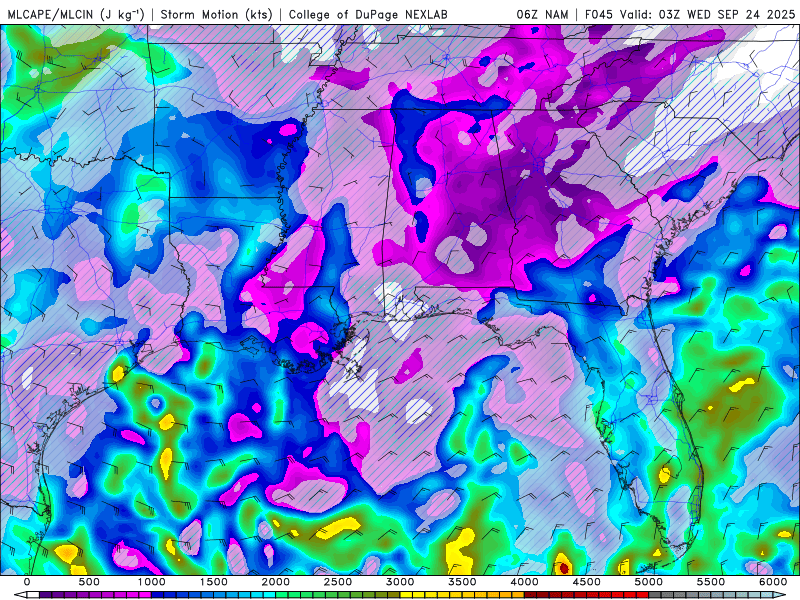
Task: Click the 4000 value on the color scale
Action: click(x=524, y=582)
